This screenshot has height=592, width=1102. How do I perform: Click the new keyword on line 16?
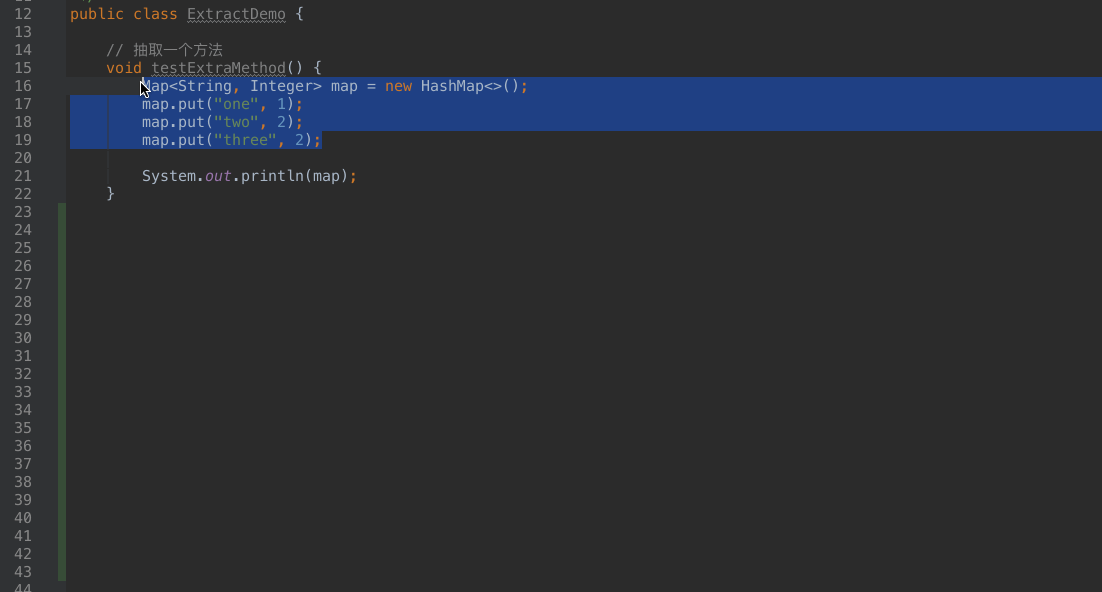(398, 86)
